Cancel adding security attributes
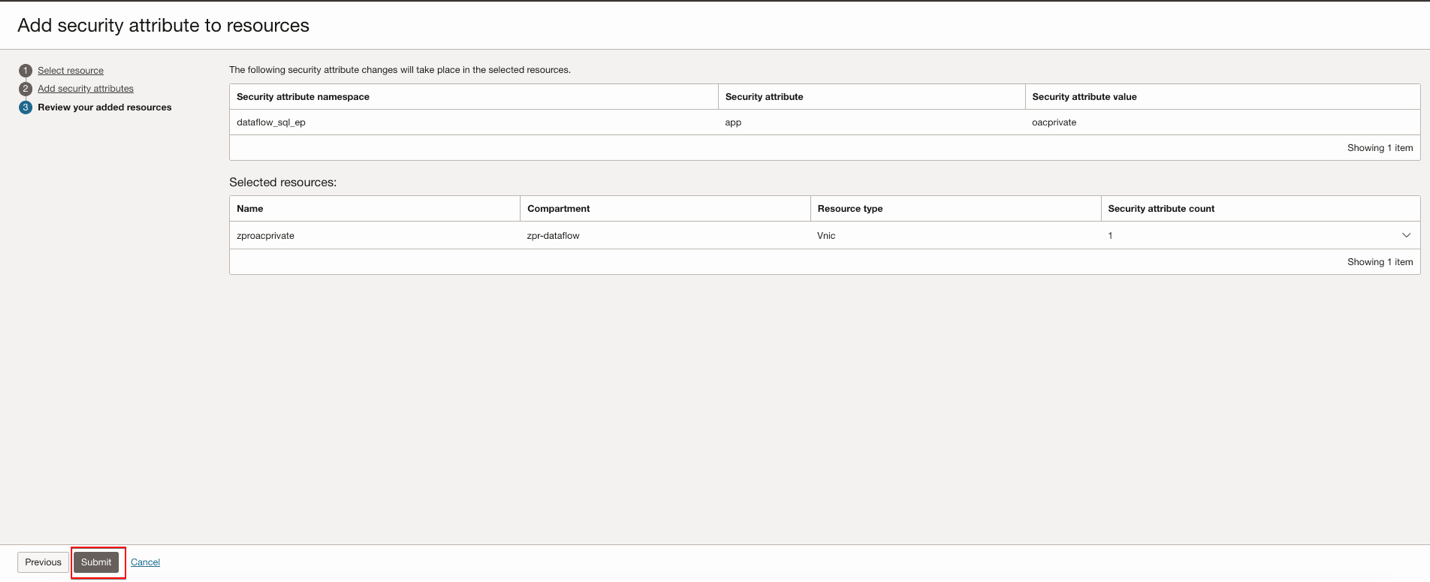The image size is (1430, 582). [145, 562]
